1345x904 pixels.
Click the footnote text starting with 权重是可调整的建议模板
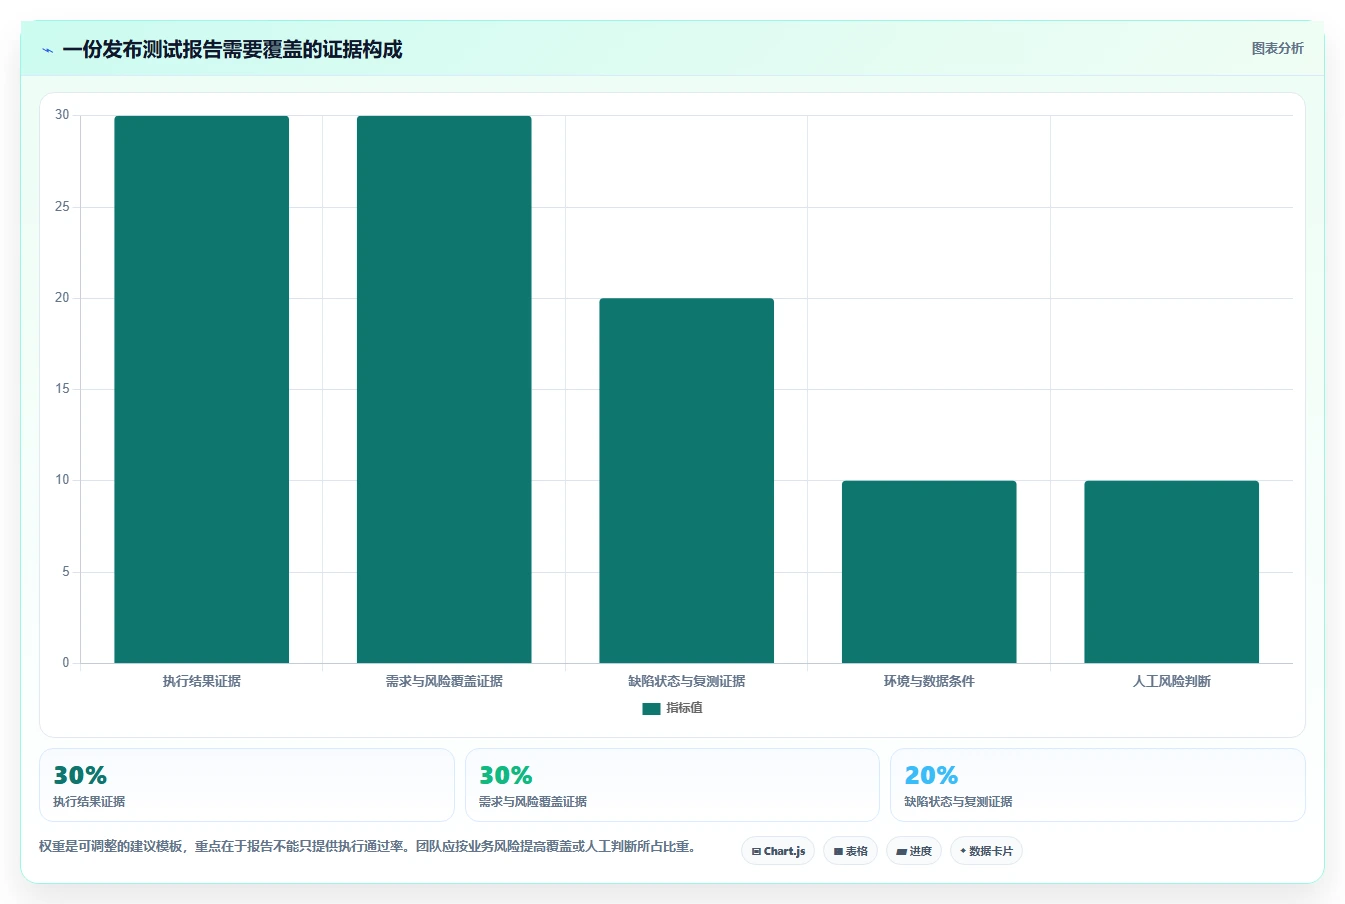coord(368,847)
